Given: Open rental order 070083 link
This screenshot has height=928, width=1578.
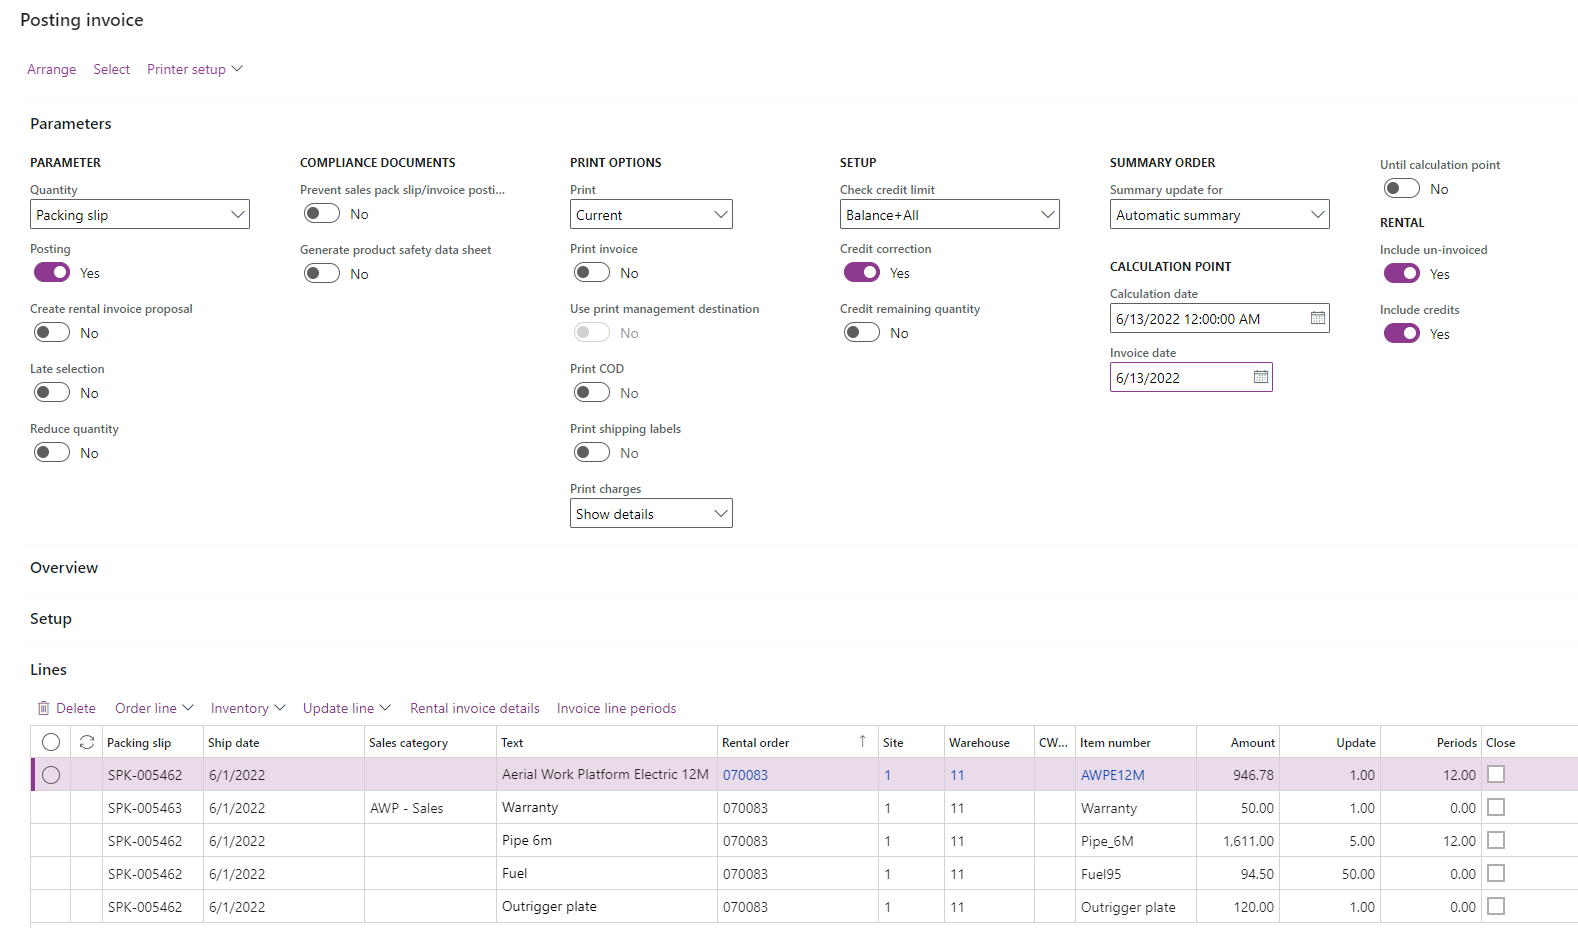Looking at the screenshot, I should (745, 775).
